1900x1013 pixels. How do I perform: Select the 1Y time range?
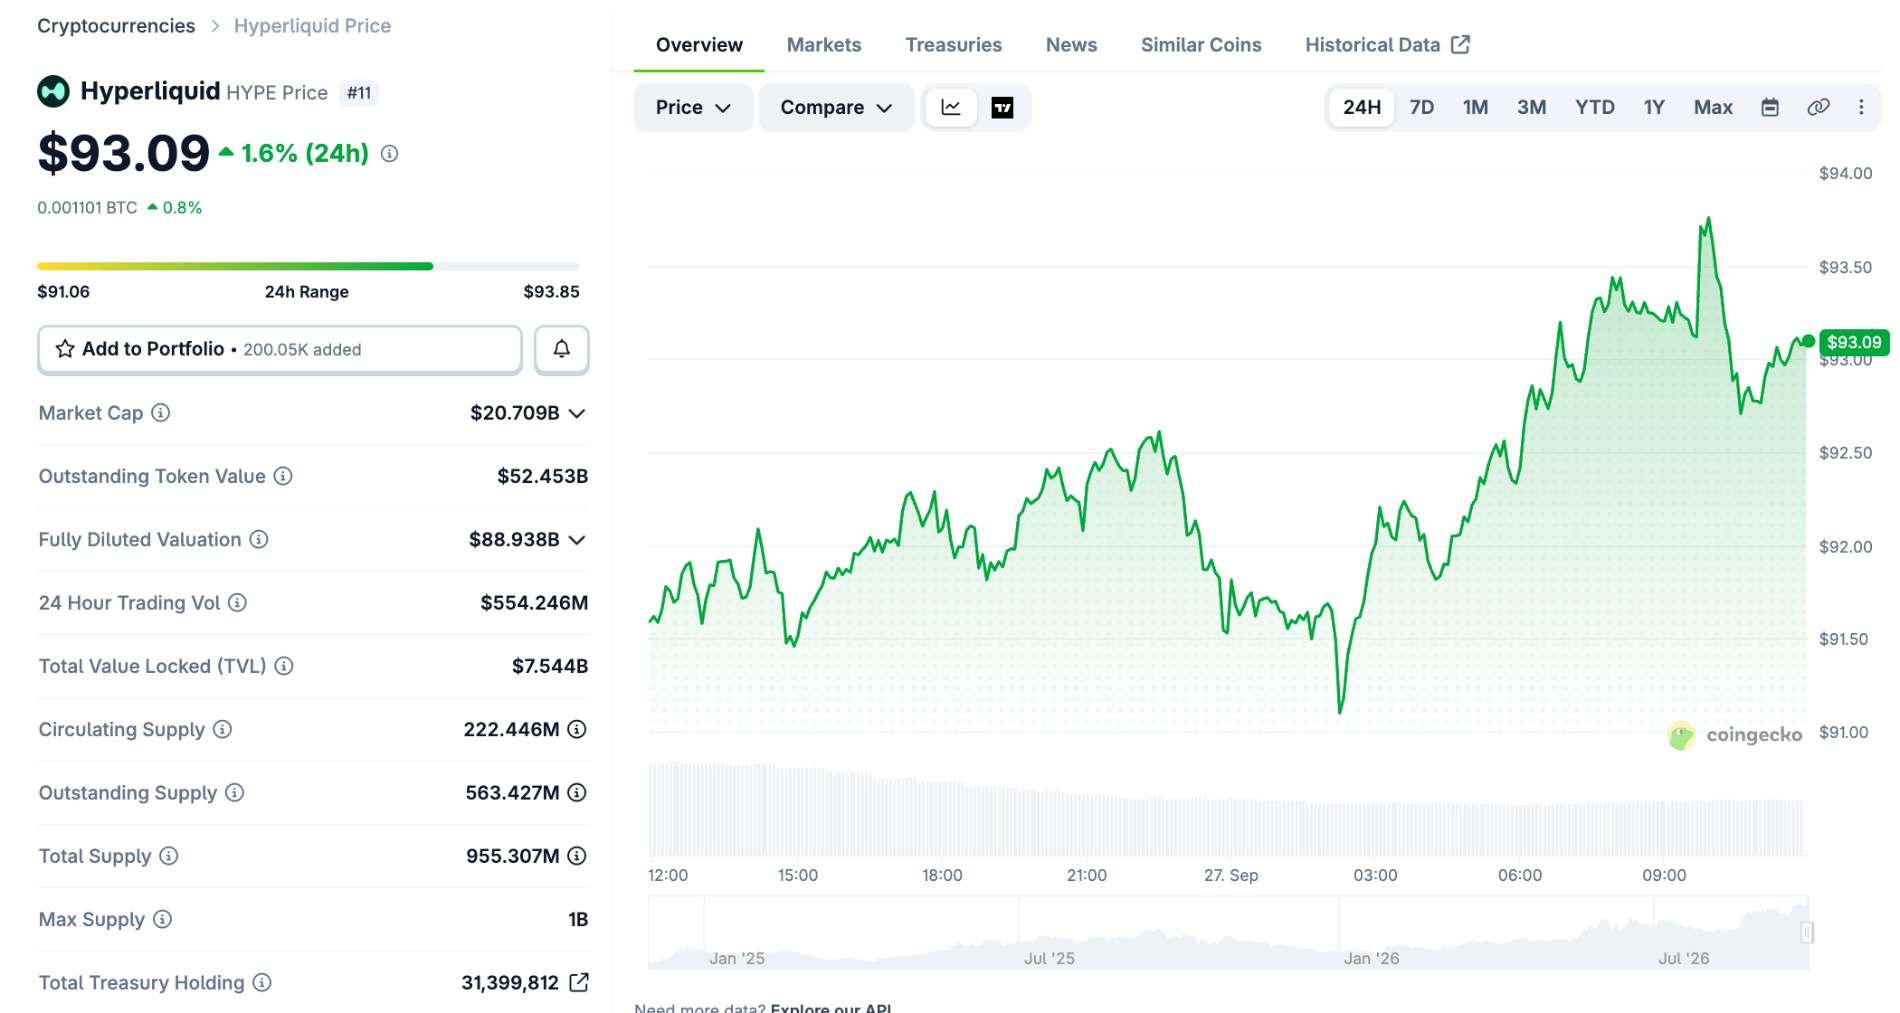click(1654, 108)
